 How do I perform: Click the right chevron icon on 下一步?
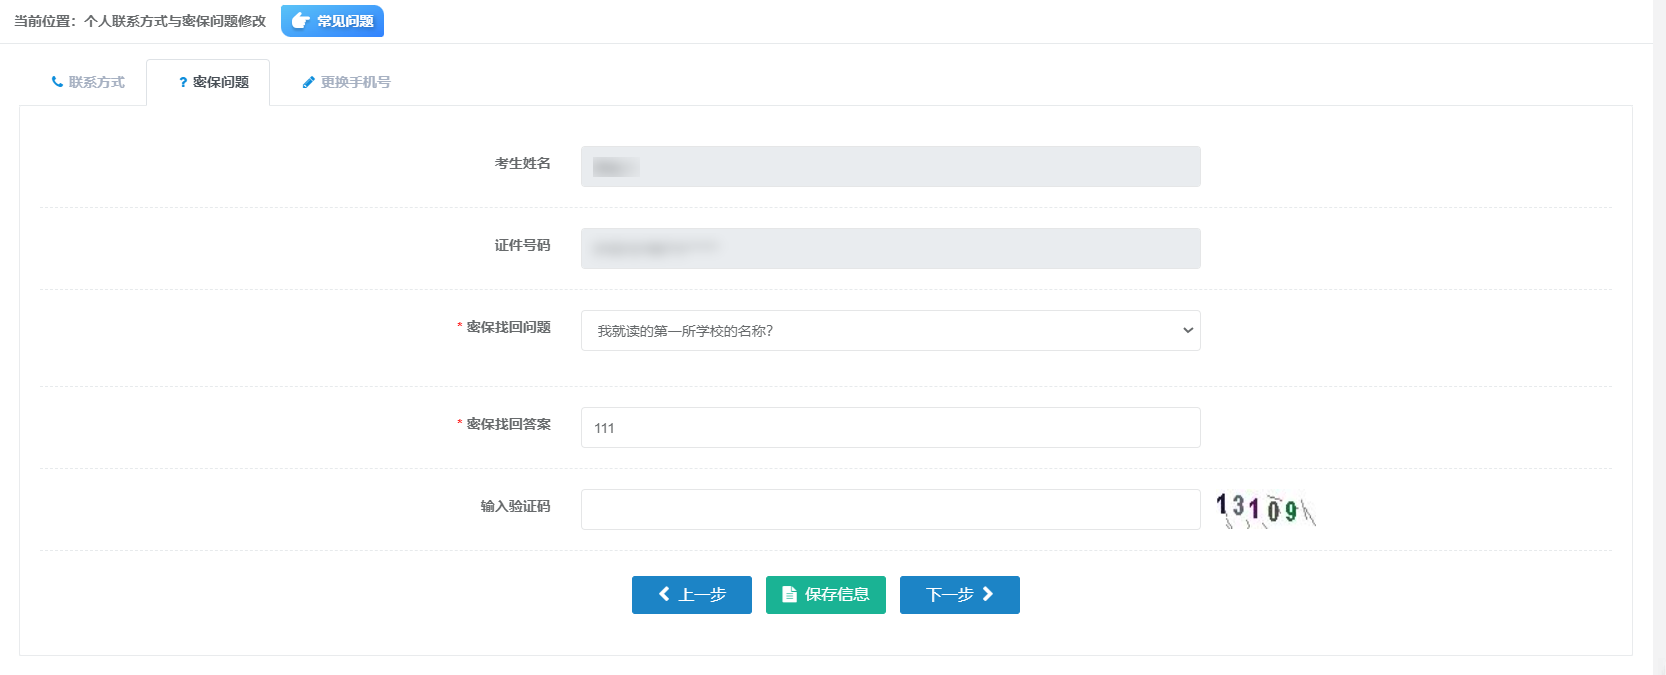988,594
